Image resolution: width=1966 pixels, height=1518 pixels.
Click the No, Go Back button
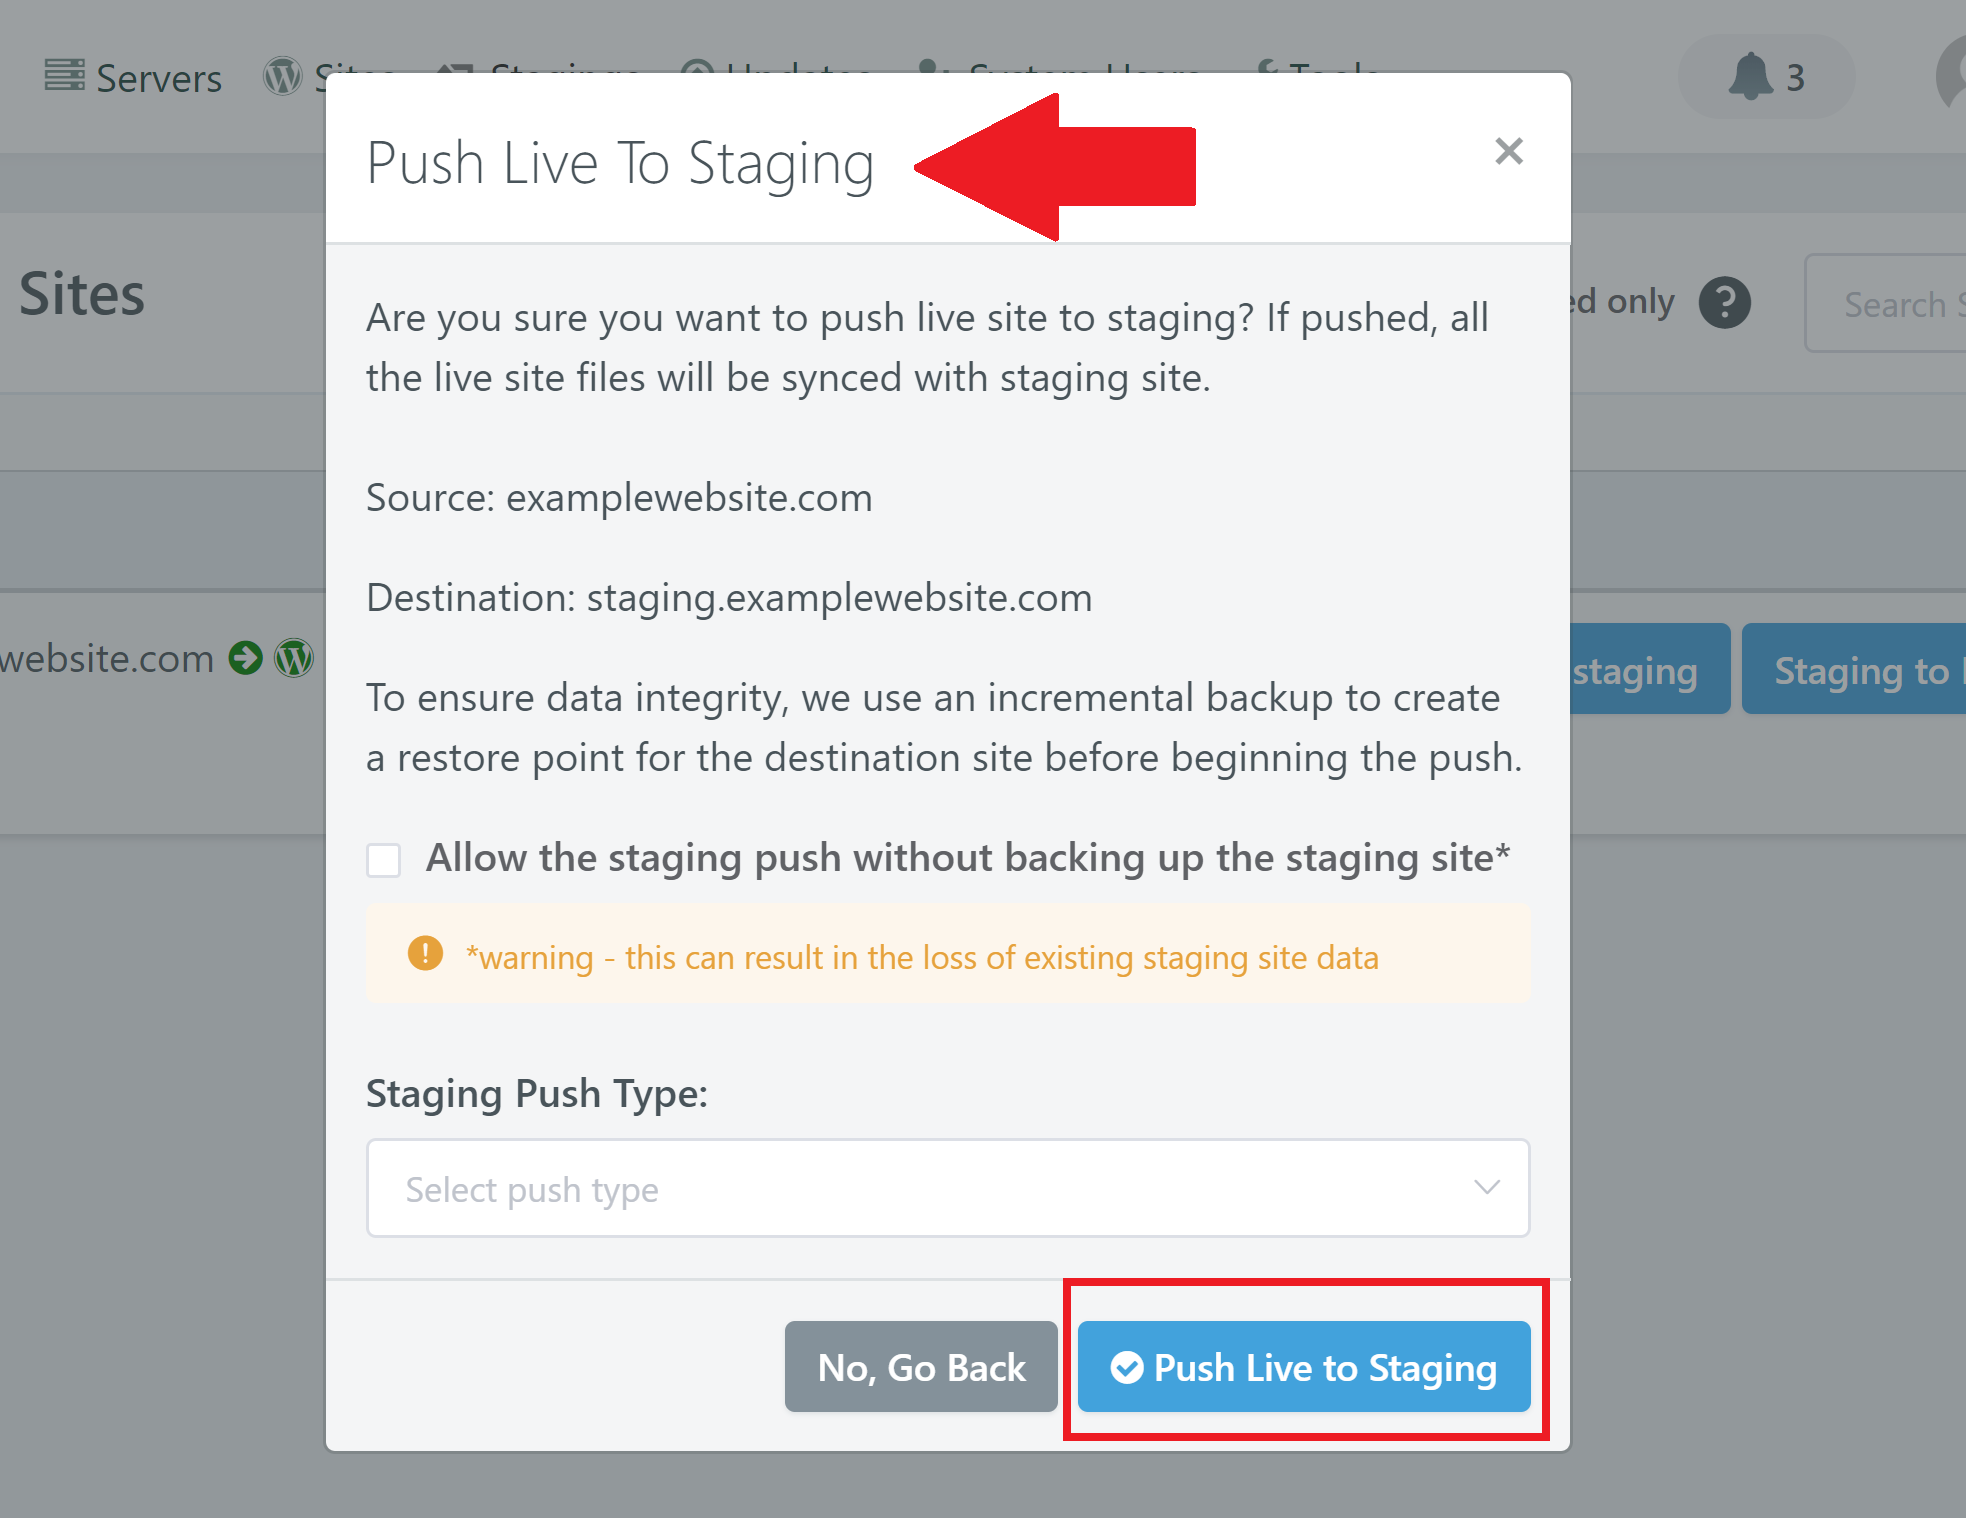tap(921, 1367)
